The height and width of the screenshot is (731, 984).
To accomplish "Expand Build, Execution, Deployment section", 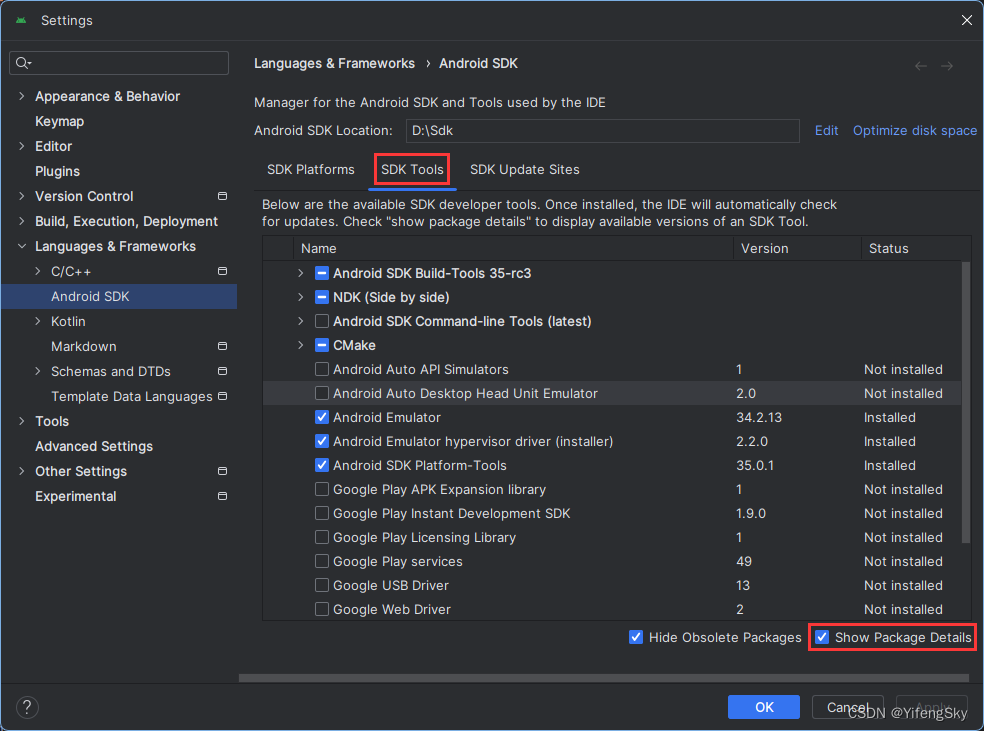I will click(x=22, y=221).
